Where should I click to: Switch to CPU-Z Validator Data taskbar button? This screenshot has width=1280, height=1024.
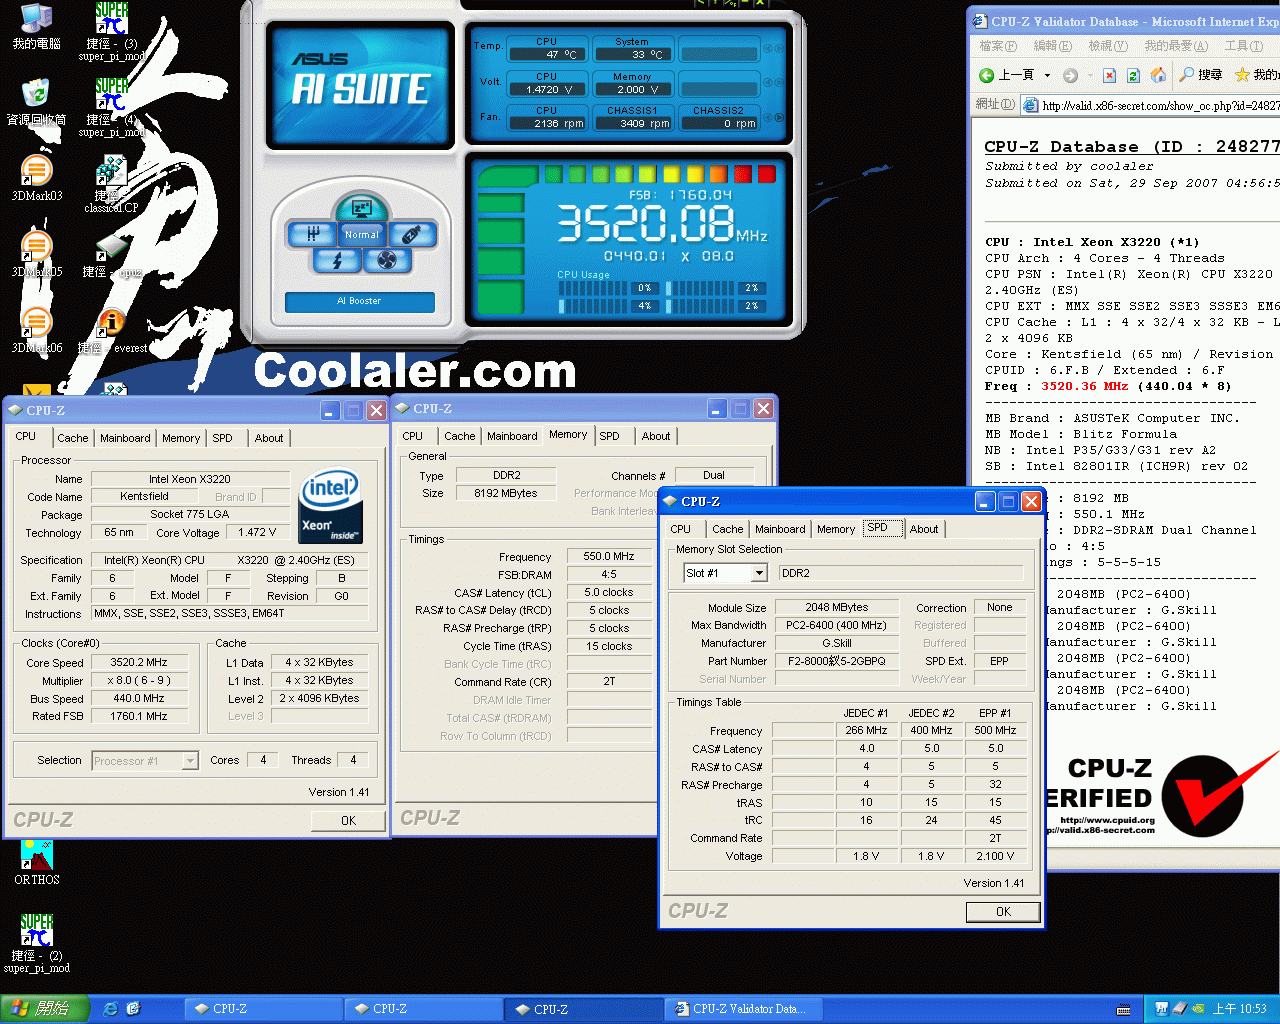[746, 1009]
